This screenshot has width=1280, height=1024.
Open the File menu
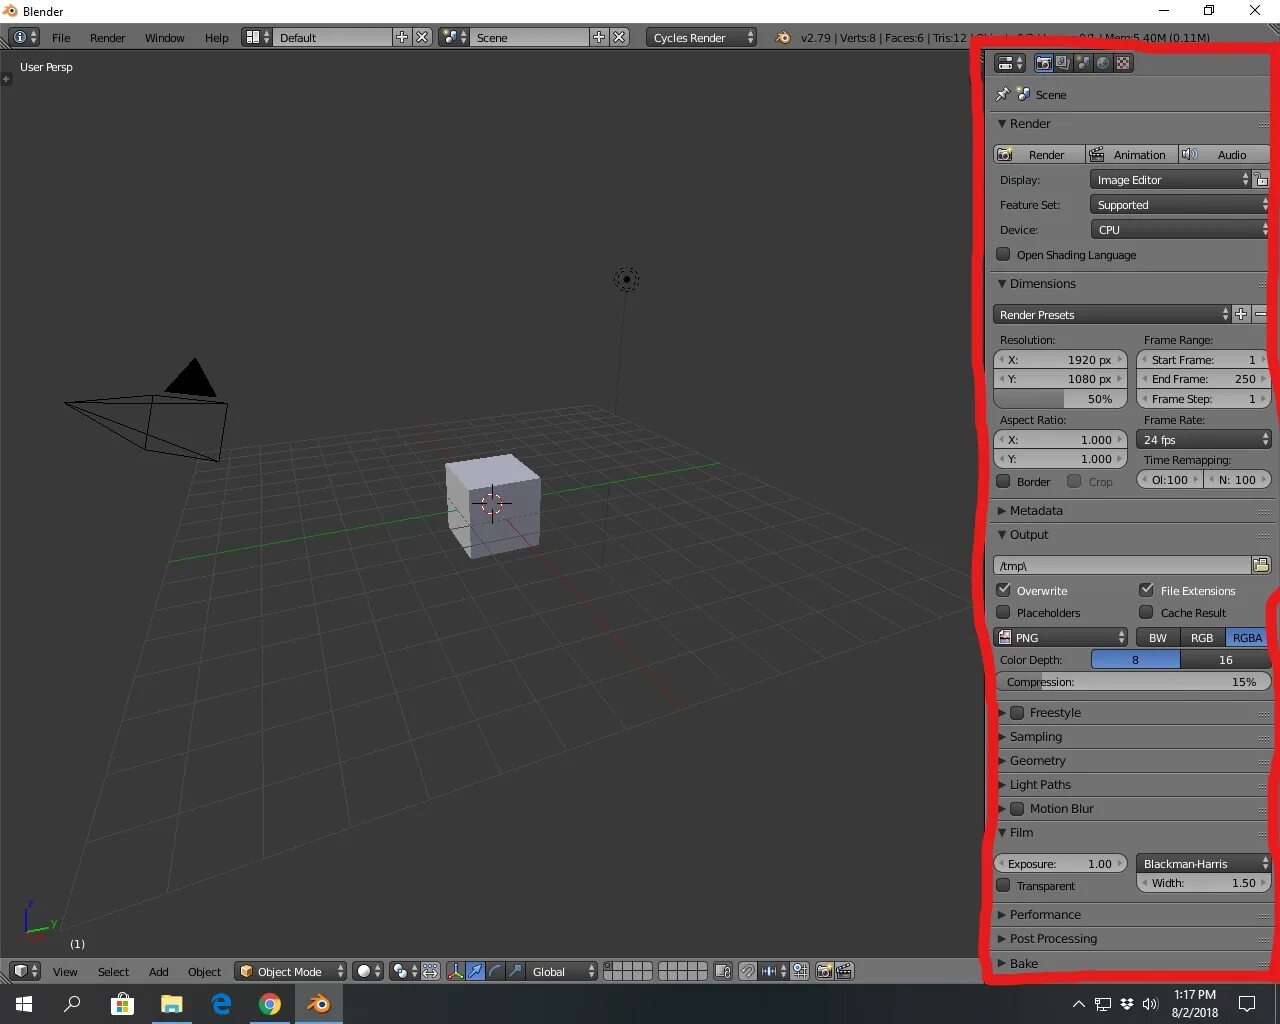click(x=61, y=37)
